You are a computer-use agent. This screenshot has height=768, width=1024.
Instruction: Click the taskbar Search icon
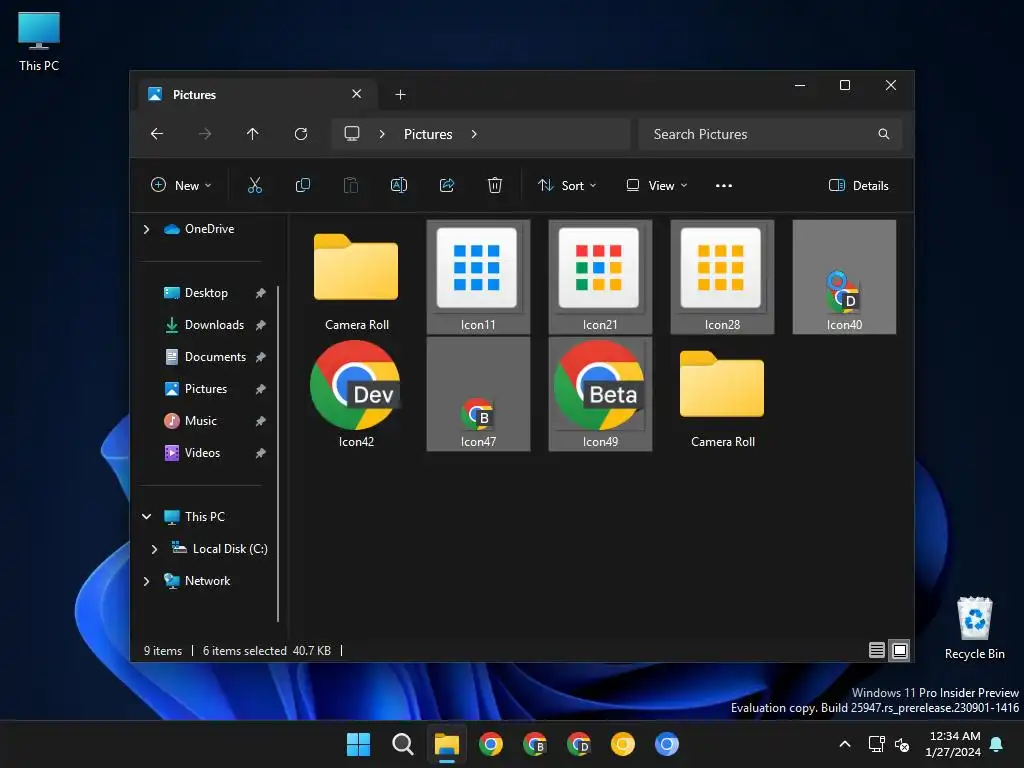pos(402,744)
